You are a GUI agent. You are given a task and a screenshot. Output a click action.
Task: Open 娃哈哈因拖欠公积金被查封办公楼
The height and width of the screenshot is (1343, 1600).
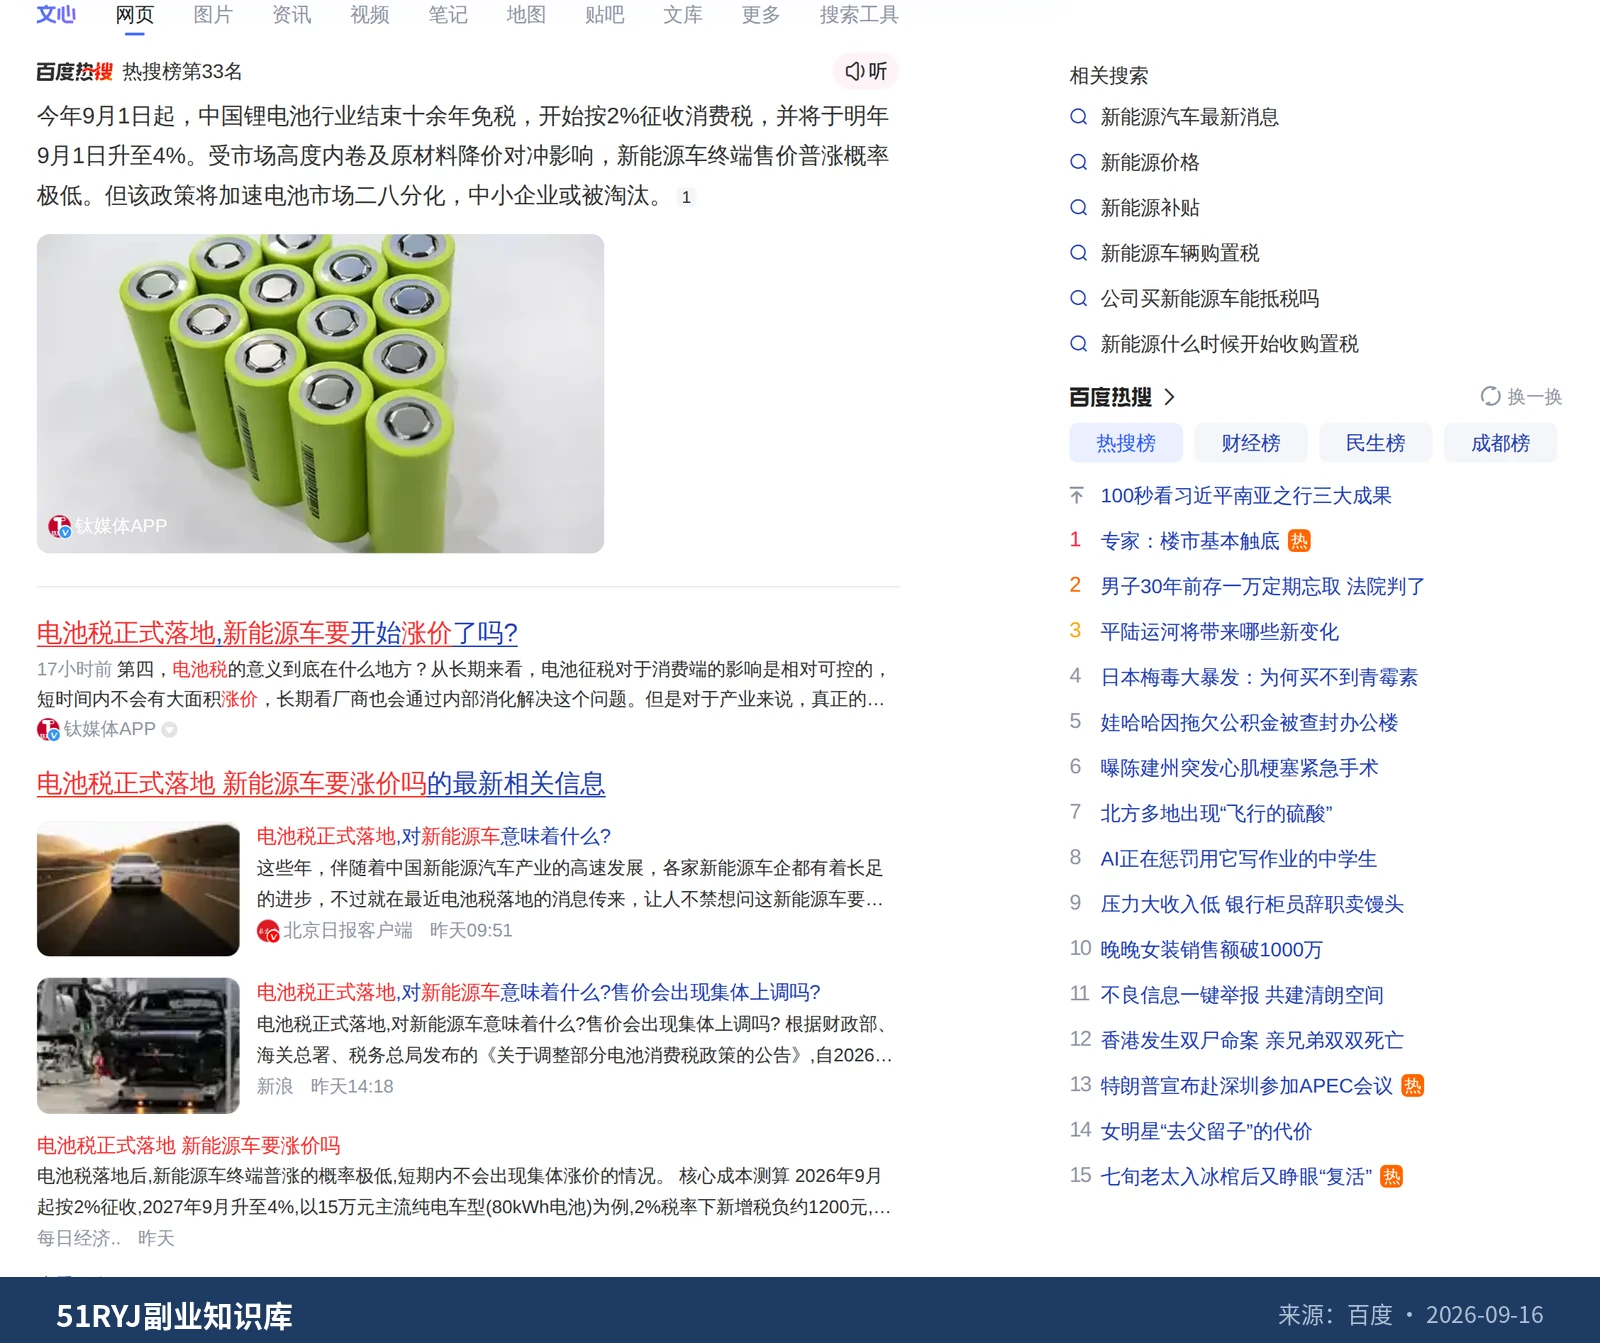1249,723
